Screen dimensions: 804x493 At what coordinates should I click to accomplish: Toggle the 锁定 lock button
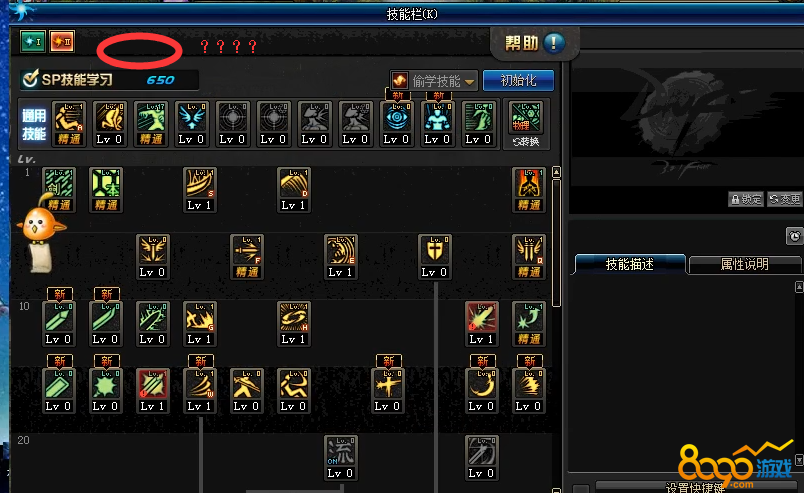746,199
